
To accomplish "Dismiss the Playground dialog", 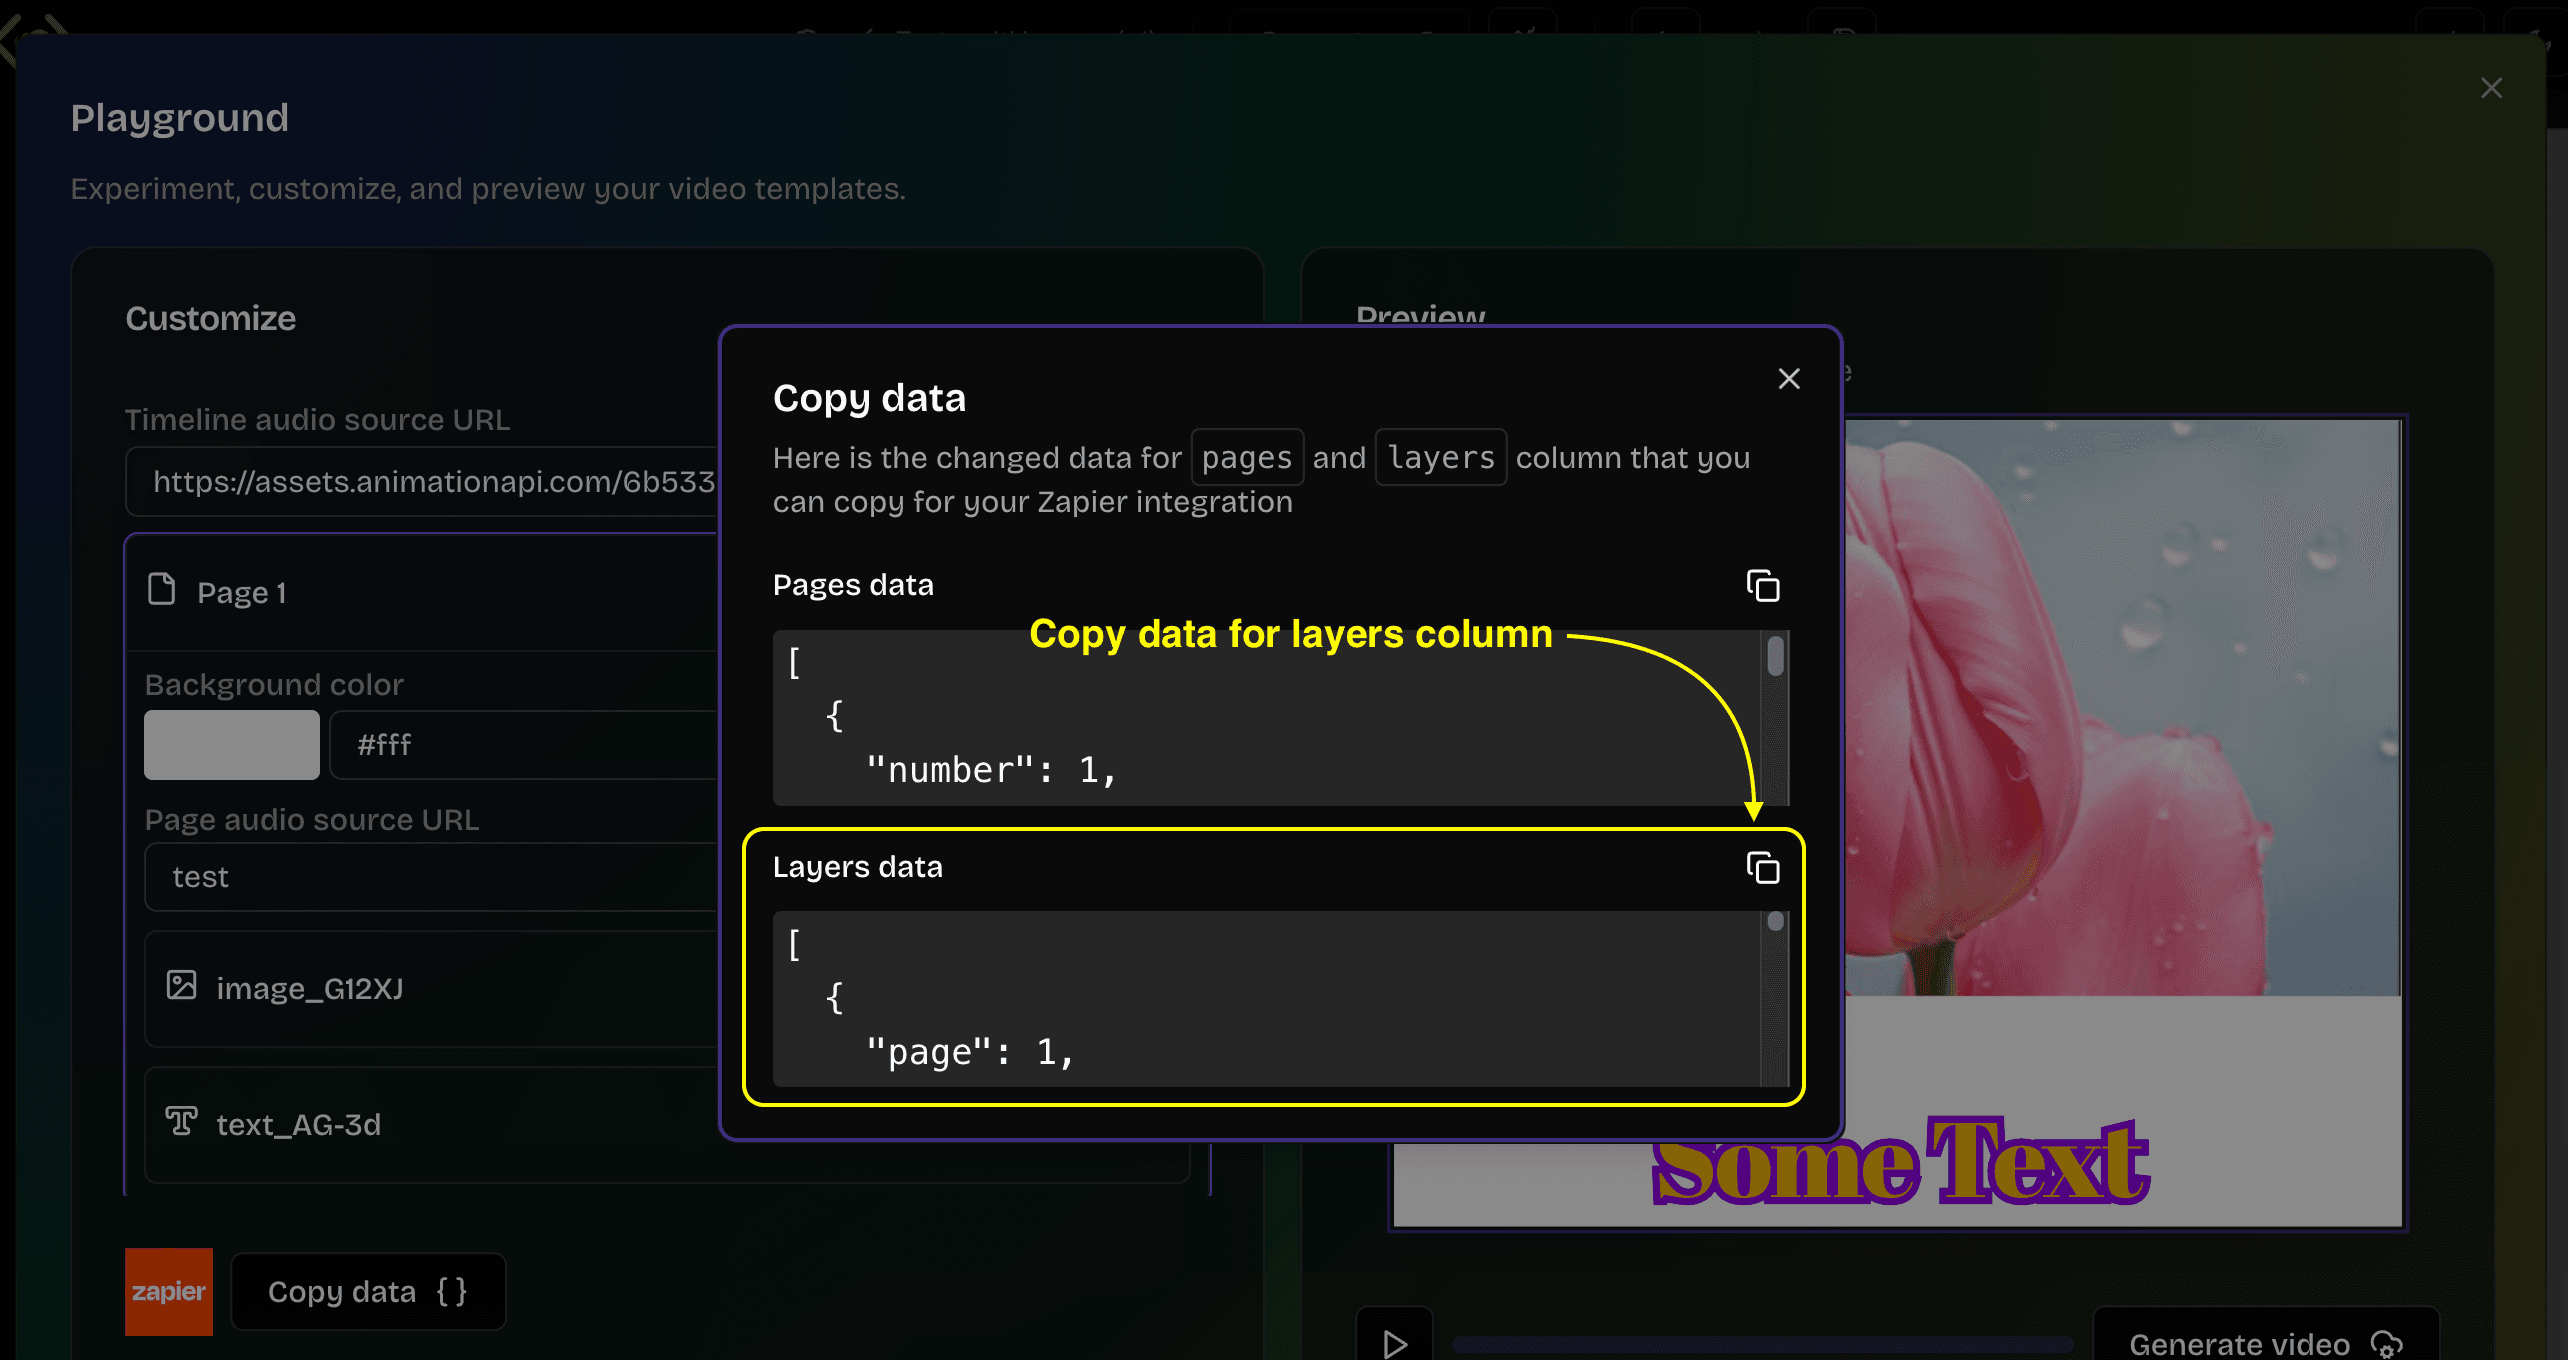I will coord(2491,87).
